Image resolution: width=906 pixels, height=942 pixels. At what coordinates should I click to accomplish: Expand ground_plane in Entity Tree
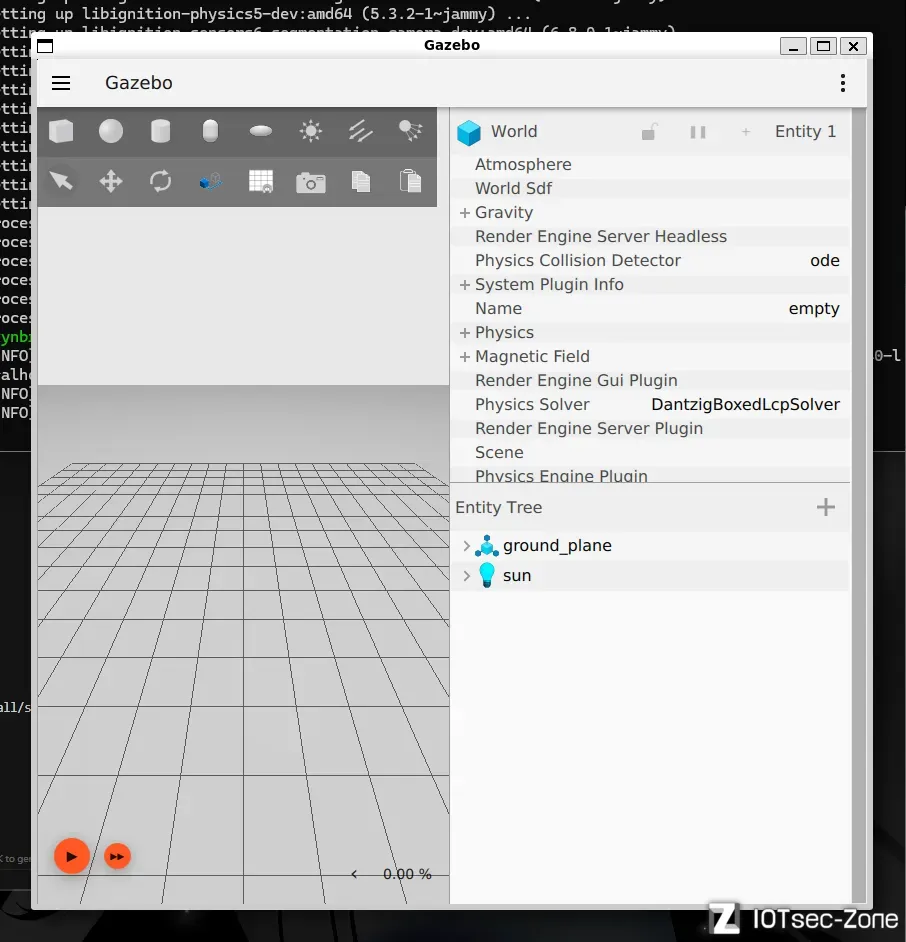466,545
